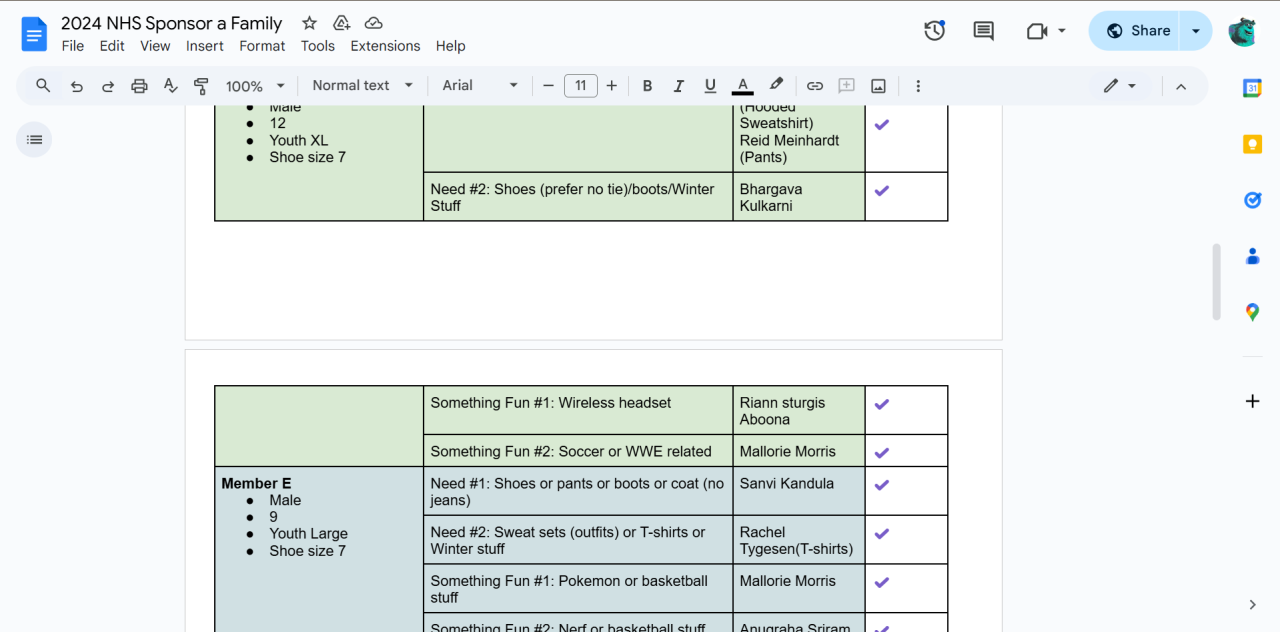The height and width of the screenshot is (632, 1280).
Task: Open version history clock icon
Action: coord(935,31)
